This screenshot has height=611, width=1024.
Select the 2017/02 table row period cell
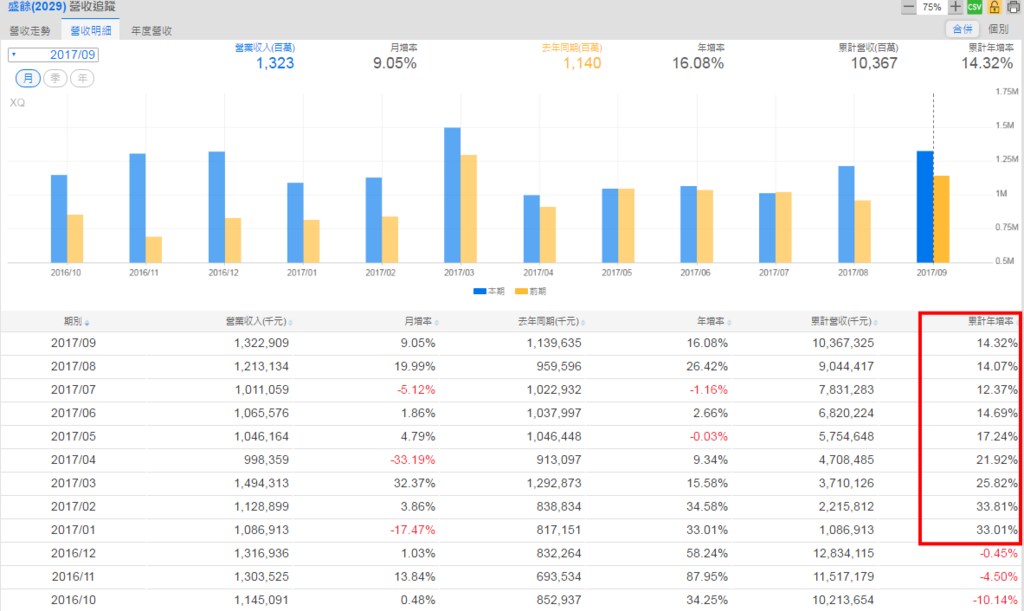coord(73,507)
